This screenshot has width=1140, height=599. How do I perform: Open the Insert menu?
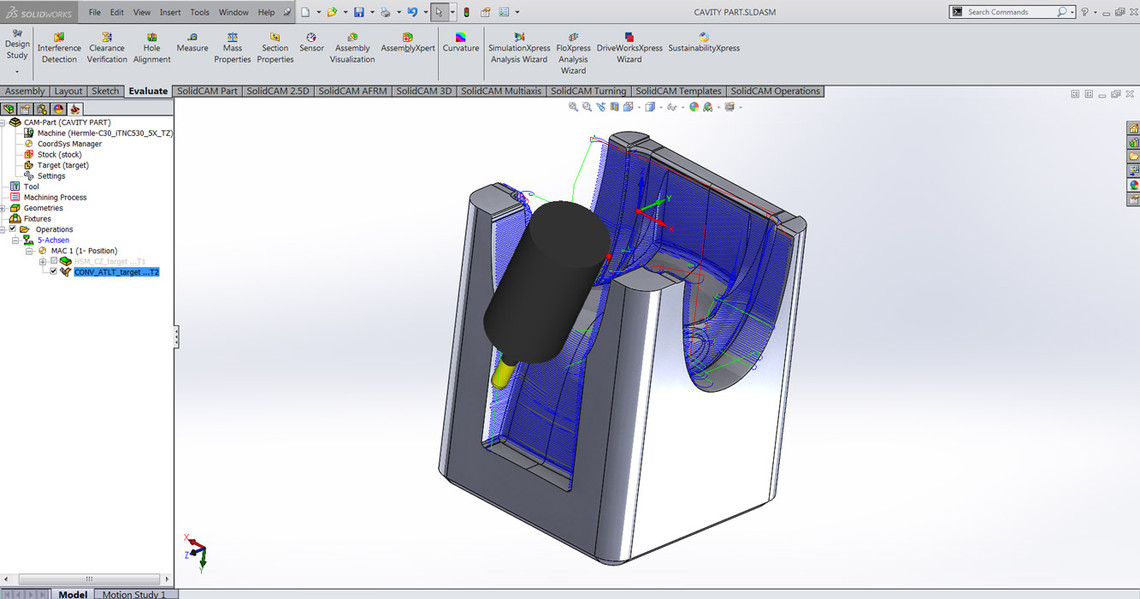(x=170, y=12)
